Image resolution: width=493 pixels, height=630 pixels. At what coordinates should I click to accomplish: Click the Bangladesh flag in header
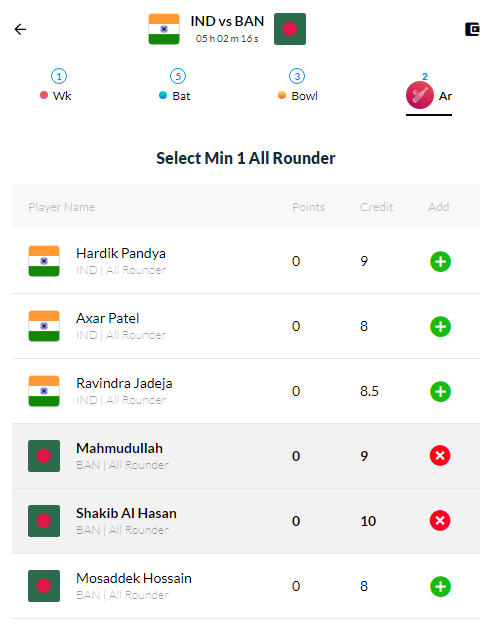point(290,29)
